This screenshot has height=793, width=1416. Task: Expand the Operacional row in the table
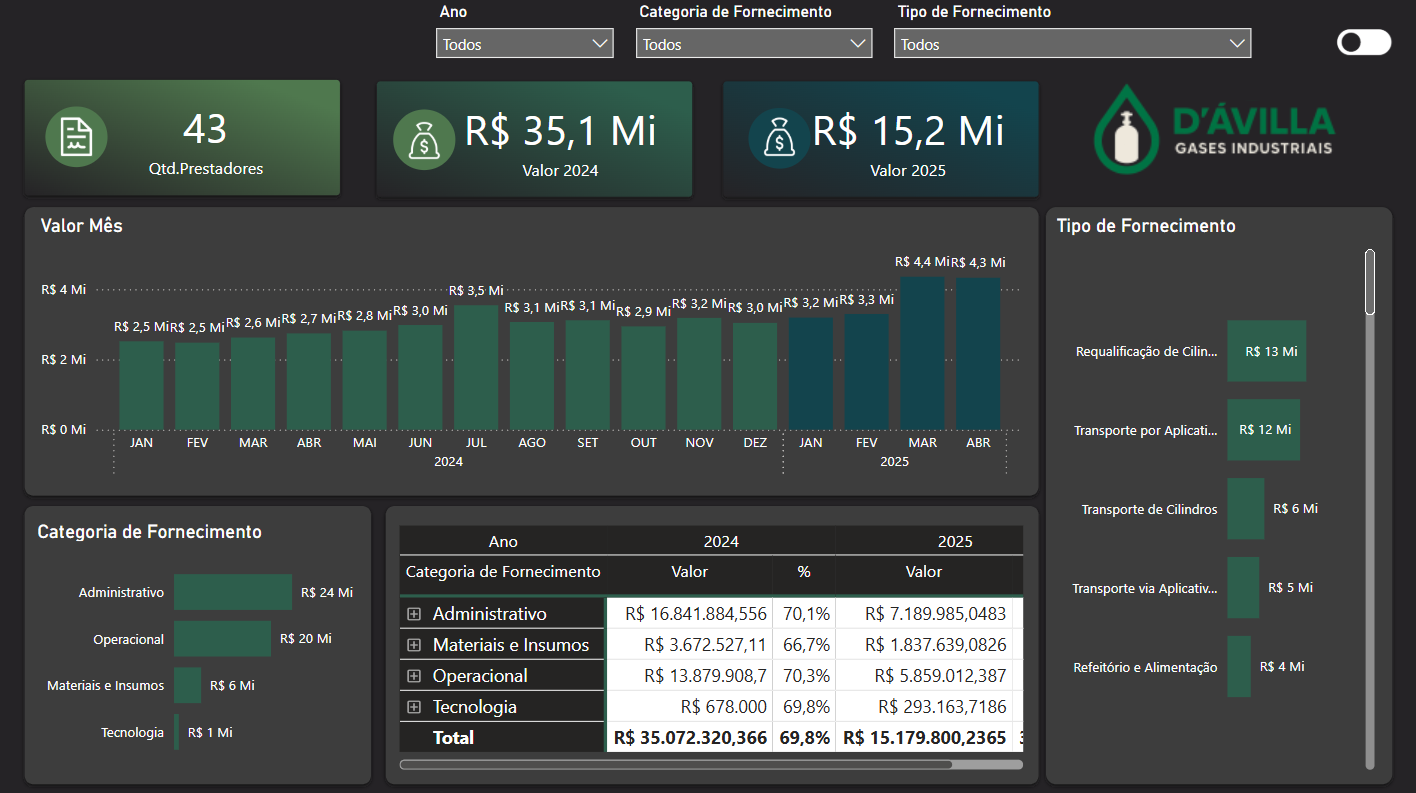point(414,676)
